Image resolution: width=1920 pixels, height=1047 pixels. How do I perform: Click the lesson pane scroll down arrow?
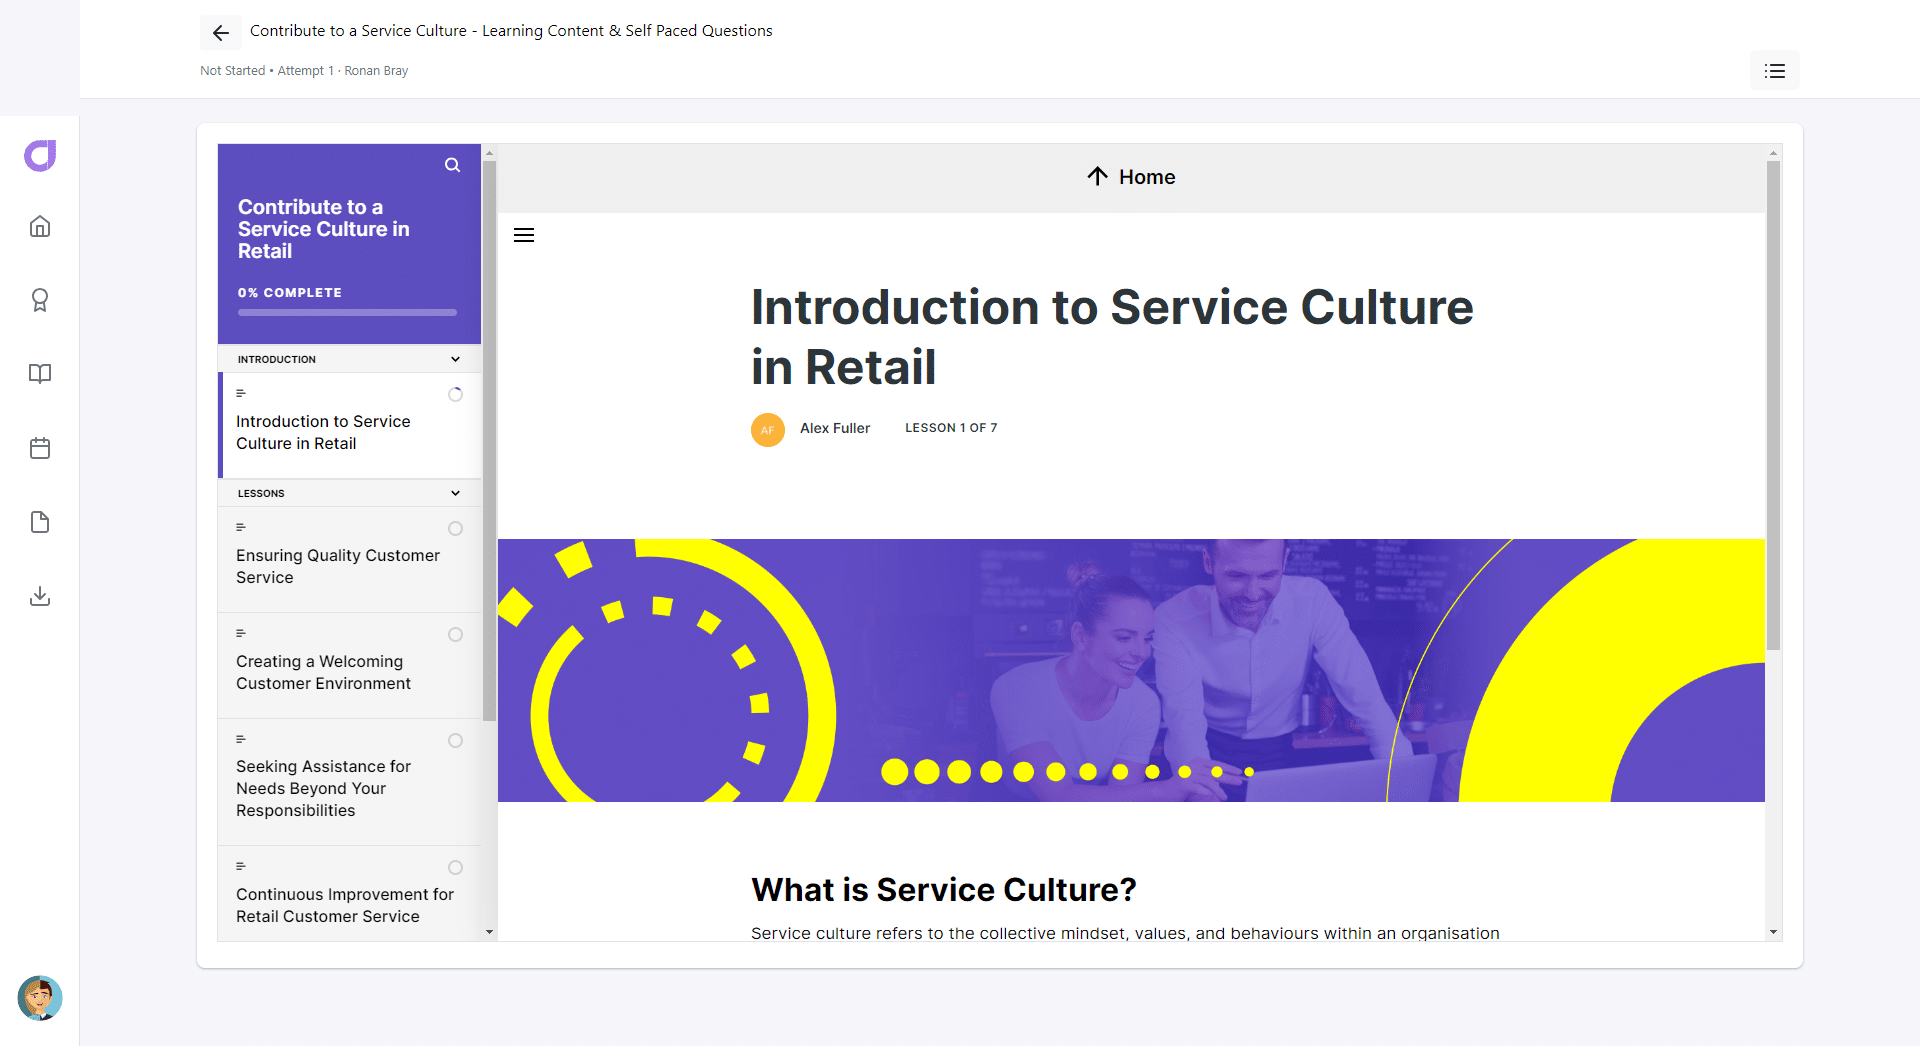1773,932
